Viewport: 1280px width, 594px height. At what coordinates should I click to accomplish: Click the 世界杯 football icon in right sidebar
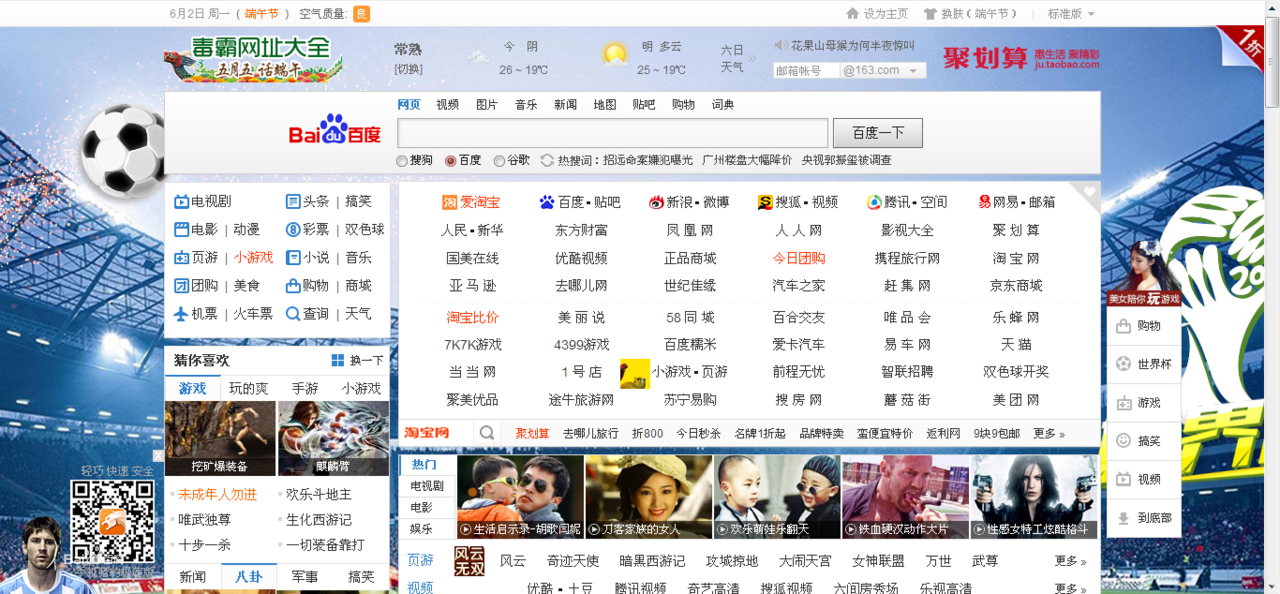[x=1123, y=364]
